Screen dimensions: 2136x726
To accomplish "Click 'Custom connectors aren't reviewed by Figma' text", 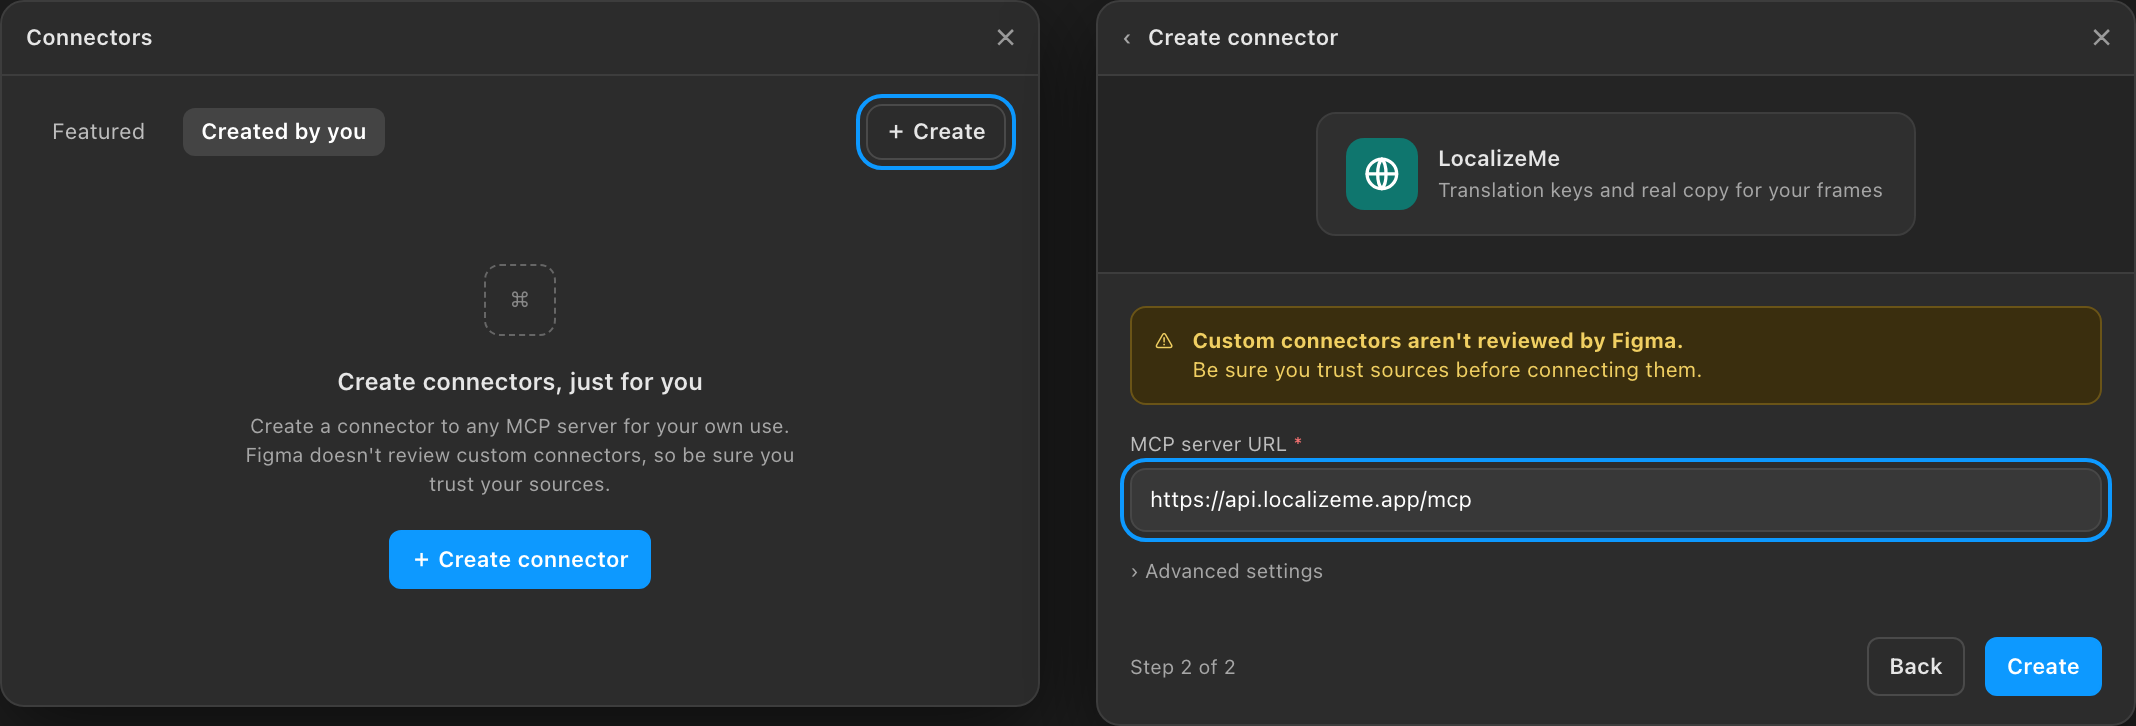I will [x=1437, y=341].
